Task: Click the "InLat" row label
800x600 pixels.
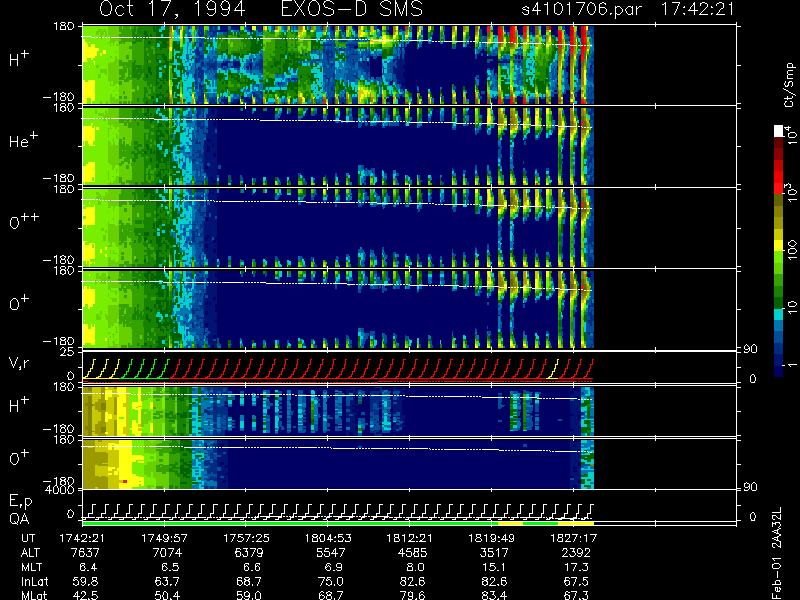Action: point(35,582)
